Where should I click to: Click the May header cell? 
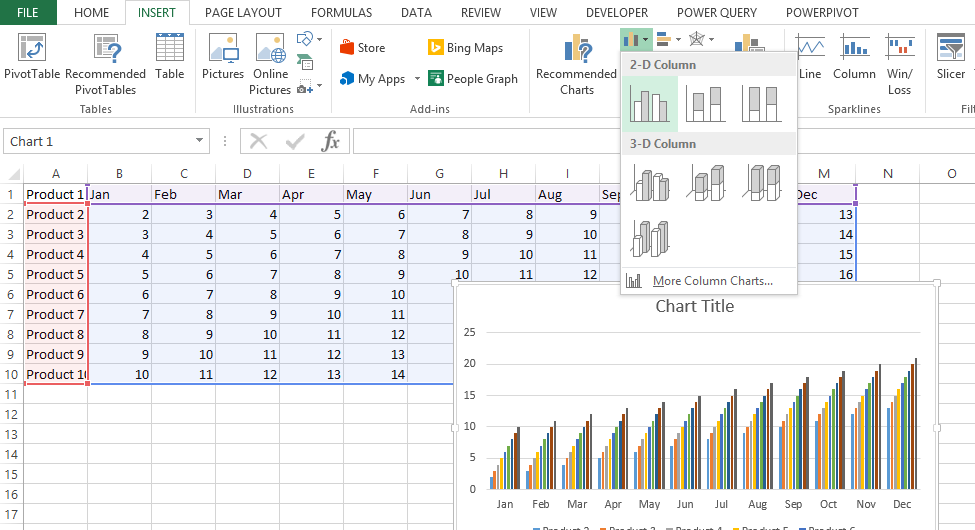(376, 194)
